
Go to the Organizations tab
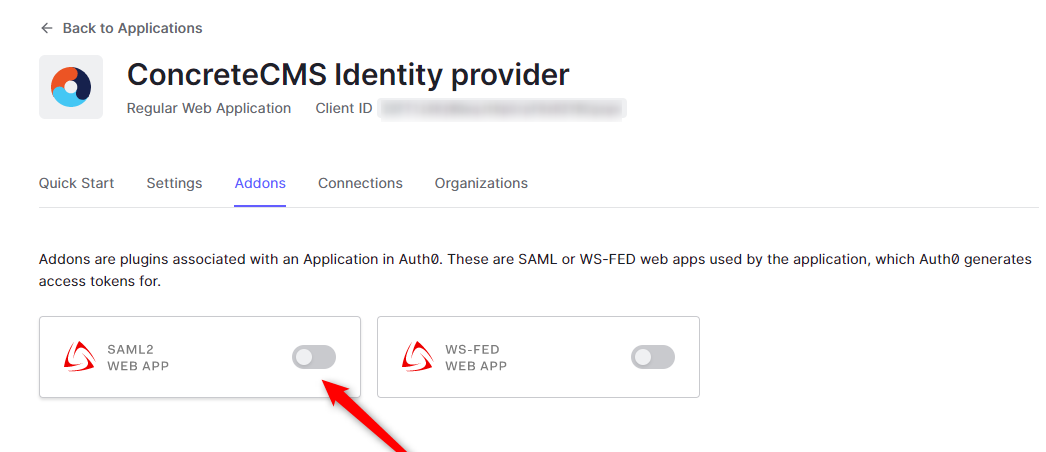pos(481,183)
